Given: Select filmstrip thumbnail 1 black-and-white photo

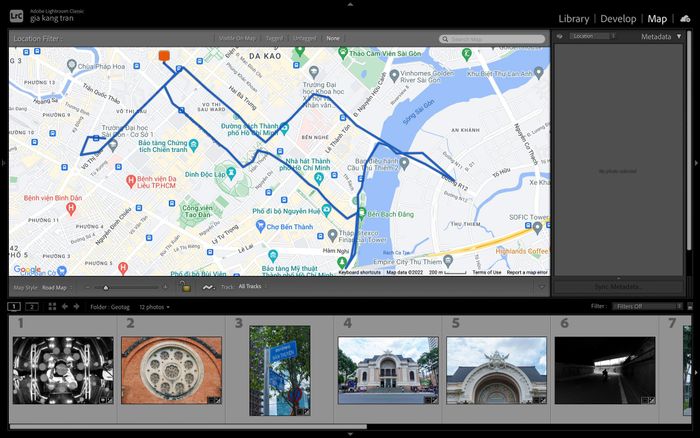Looking at the screenshot, I should 63,371.
